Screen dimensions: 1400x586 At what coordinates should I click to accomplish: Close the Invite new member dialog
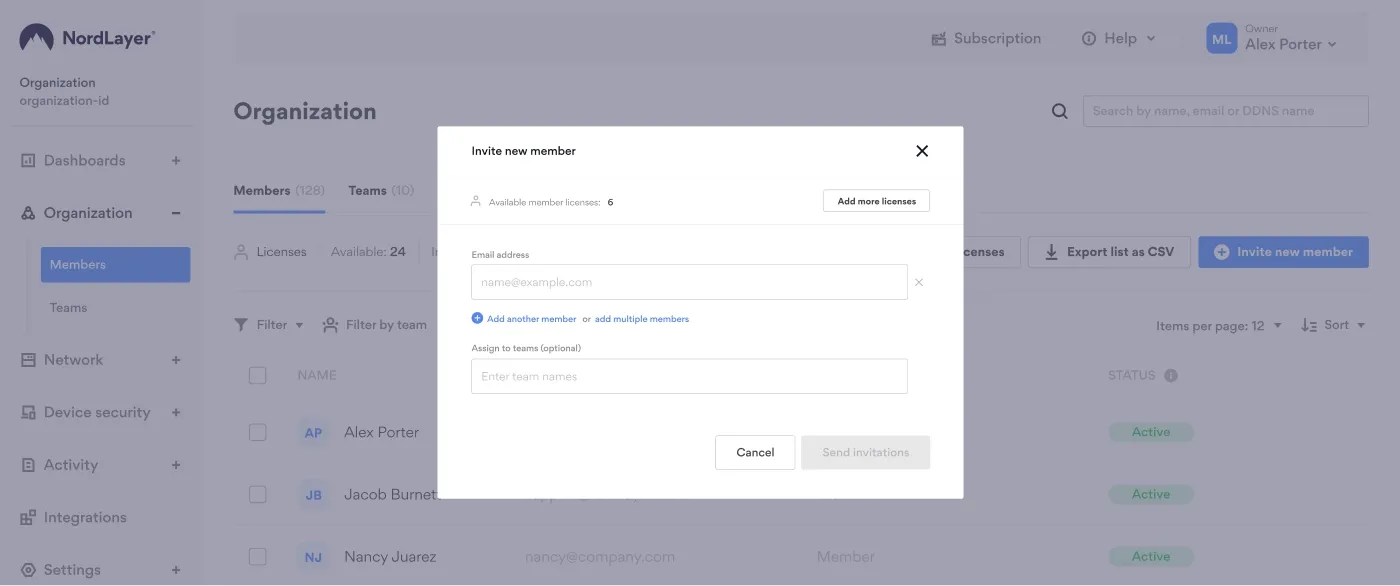[x=922, y=151]
